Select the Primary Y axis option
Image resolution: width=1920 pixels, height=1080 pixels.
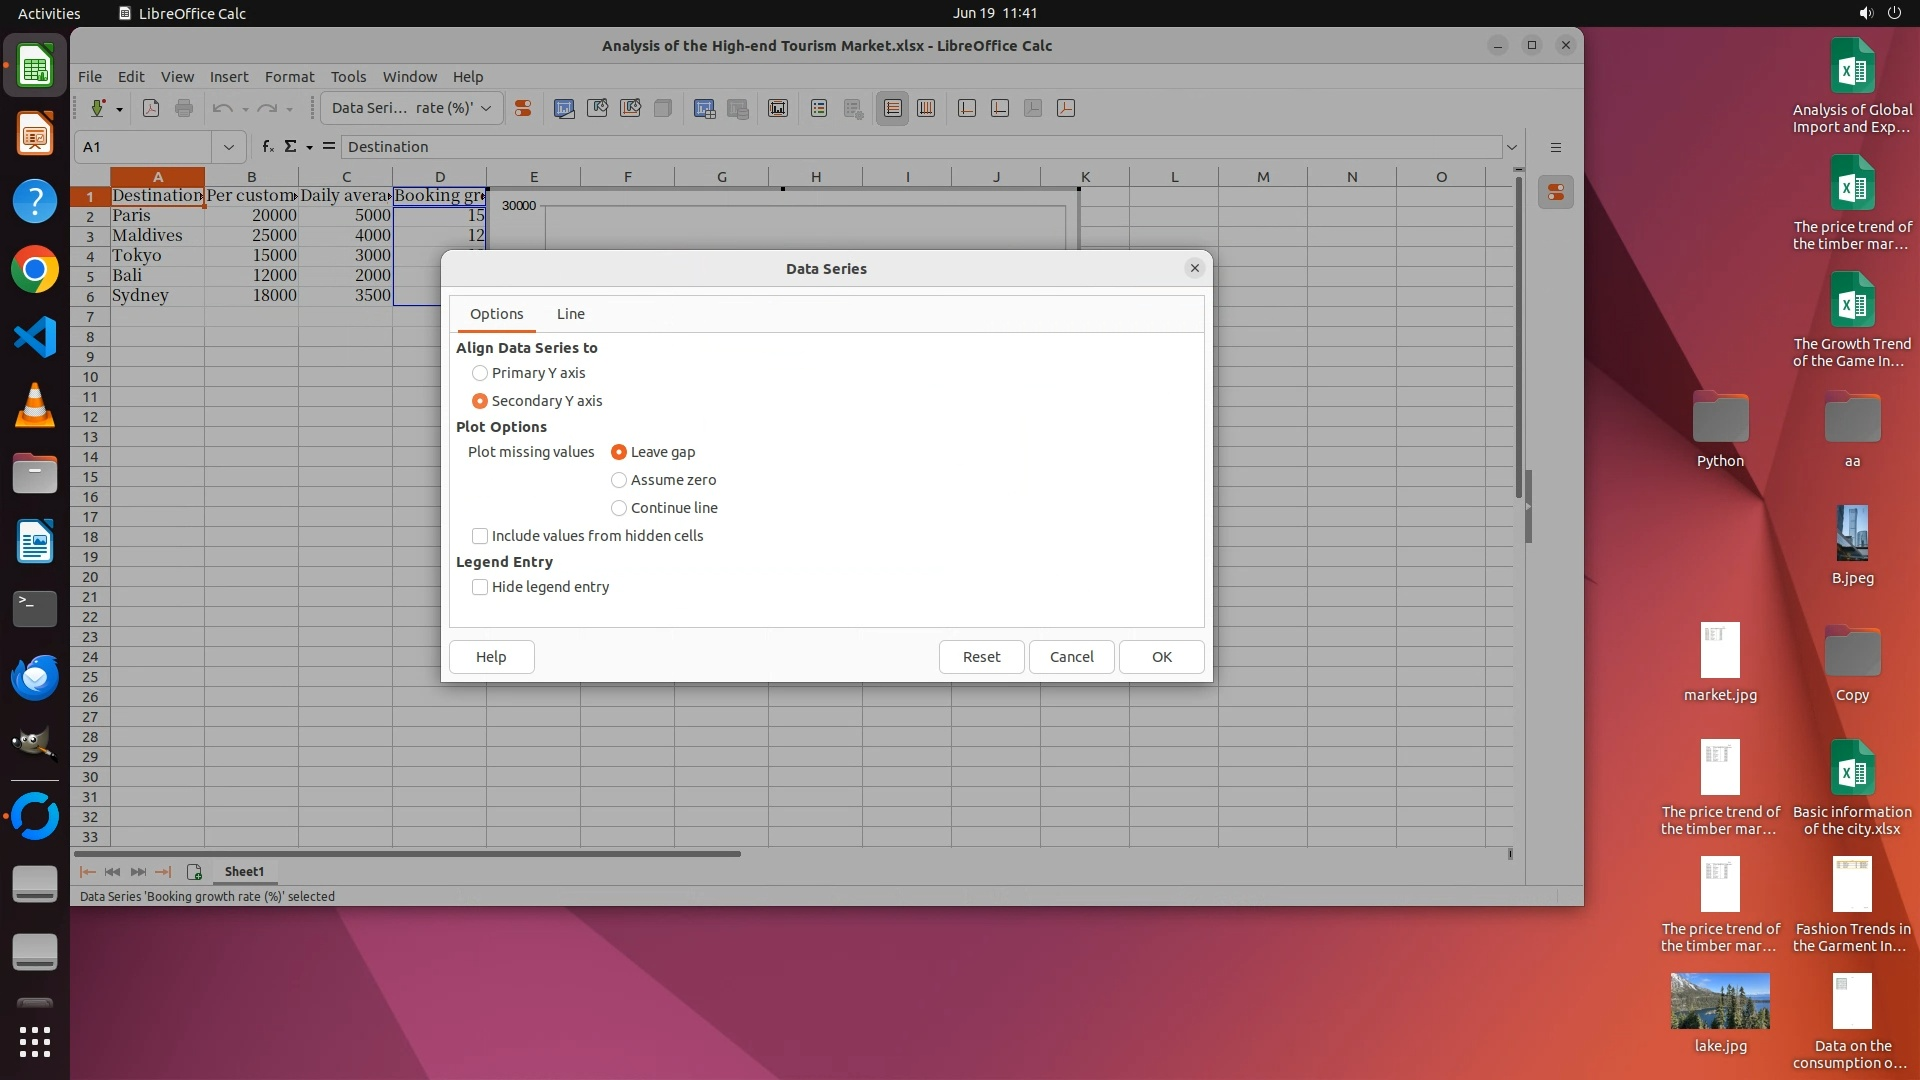click(480, 373)
